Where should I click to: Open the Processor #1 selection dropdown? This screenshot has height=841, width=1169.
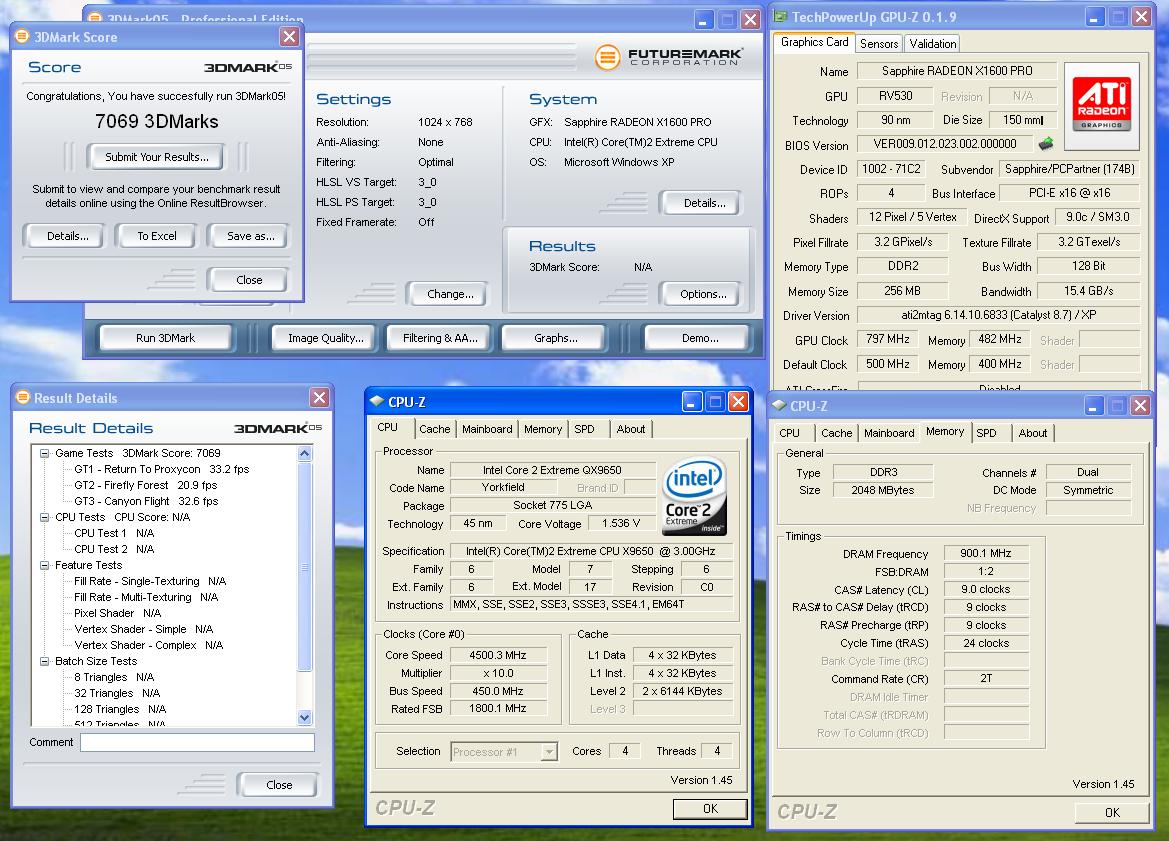[x=549, y=752]
